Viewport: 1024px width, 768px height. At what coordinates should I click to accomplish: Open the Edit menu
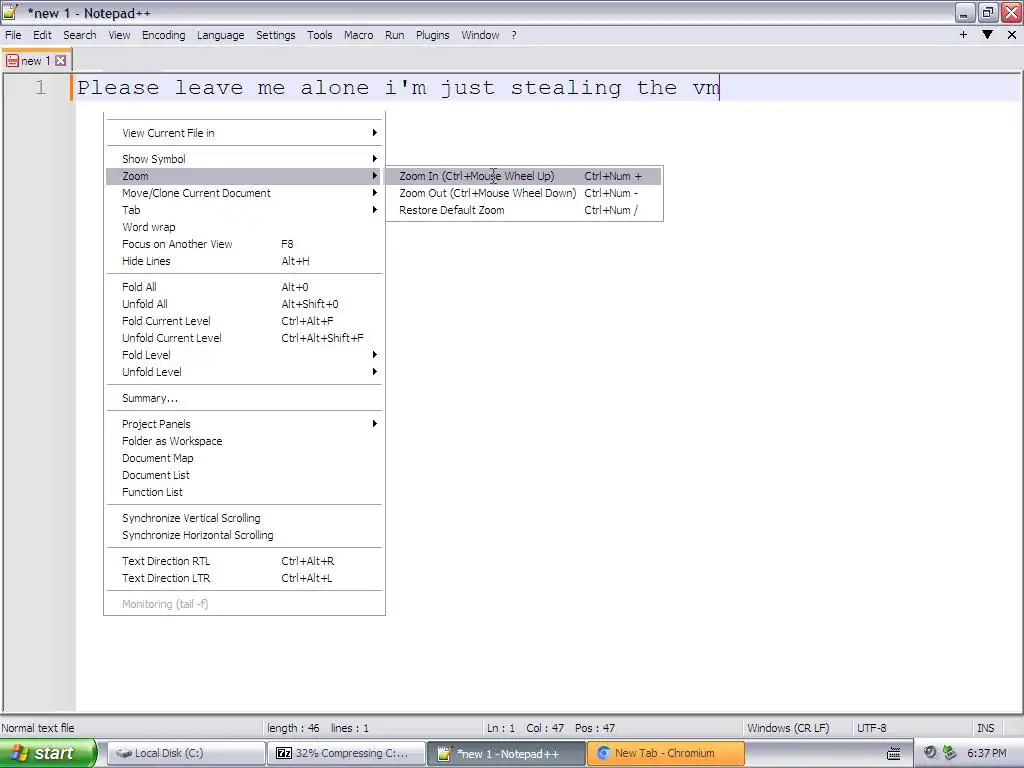tap(42, 35)
